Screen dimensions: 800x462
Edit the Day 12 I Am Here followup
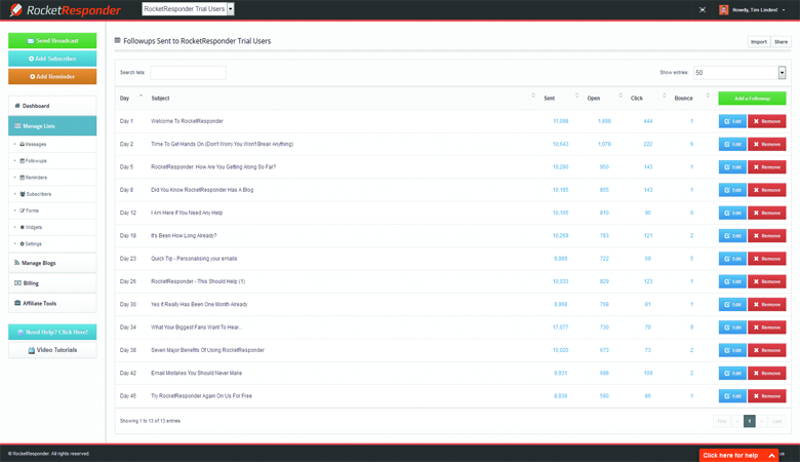click(x=732, y=213)
